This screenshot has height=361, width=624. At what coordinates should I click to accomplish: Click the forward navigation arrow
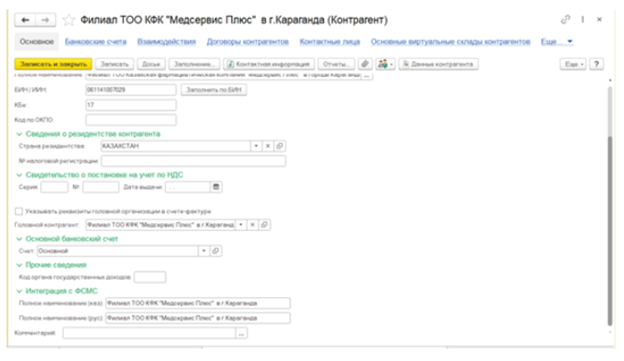tap(45, 20)
